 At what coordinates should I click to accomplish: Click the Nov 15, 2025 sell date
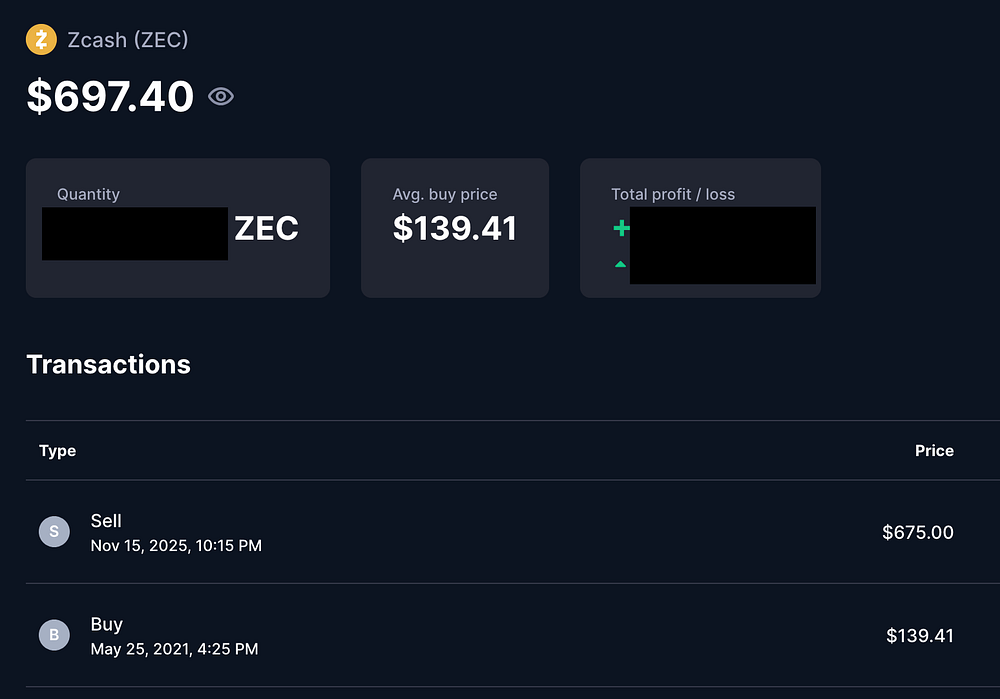[176, 546]
